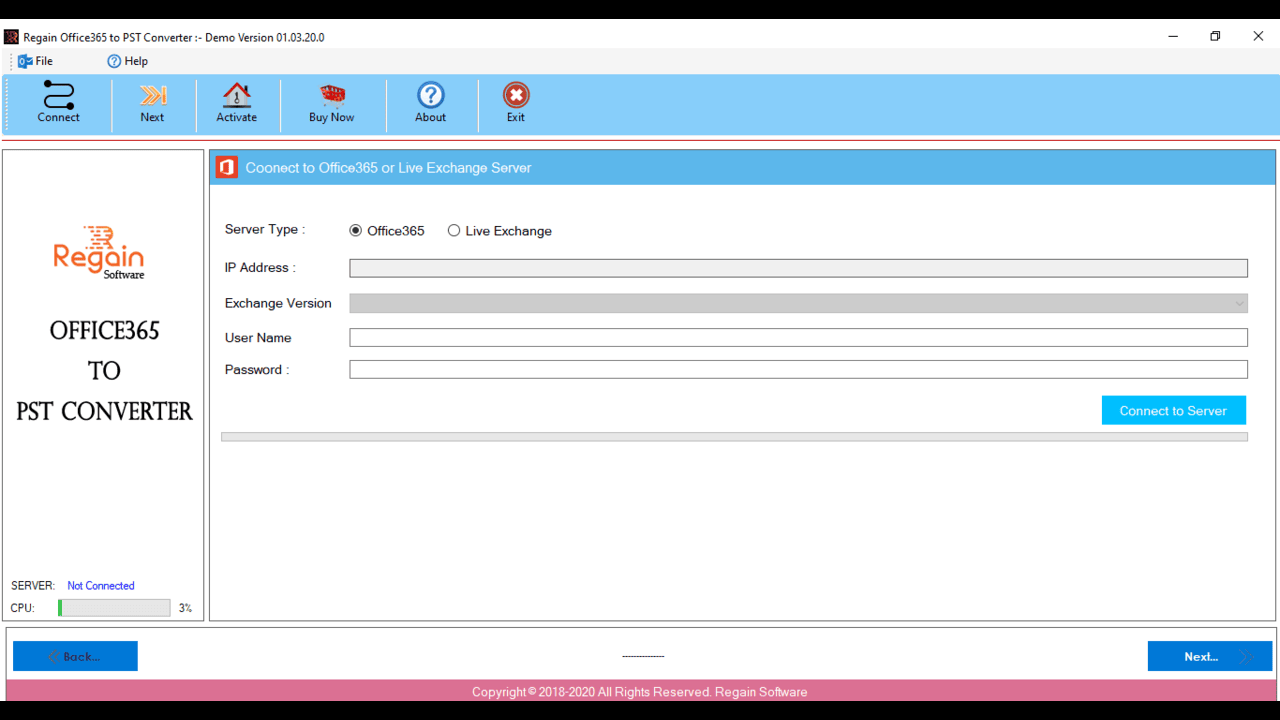Click into the User Name field
This screenshot has height=720, width=1280.
click(x=798, y=338)
